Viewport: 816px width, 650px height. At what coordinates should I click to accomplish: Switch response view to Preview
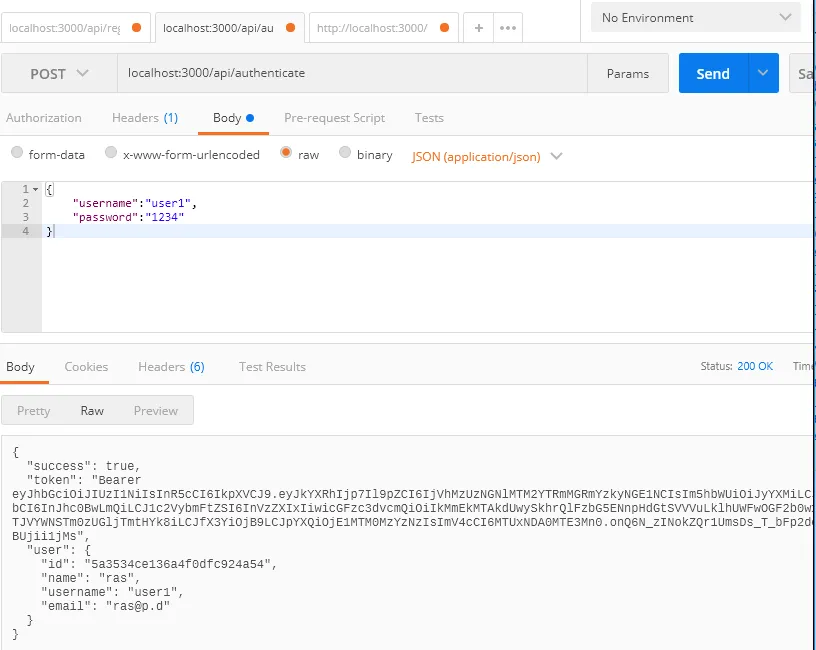tap(155, 411)
